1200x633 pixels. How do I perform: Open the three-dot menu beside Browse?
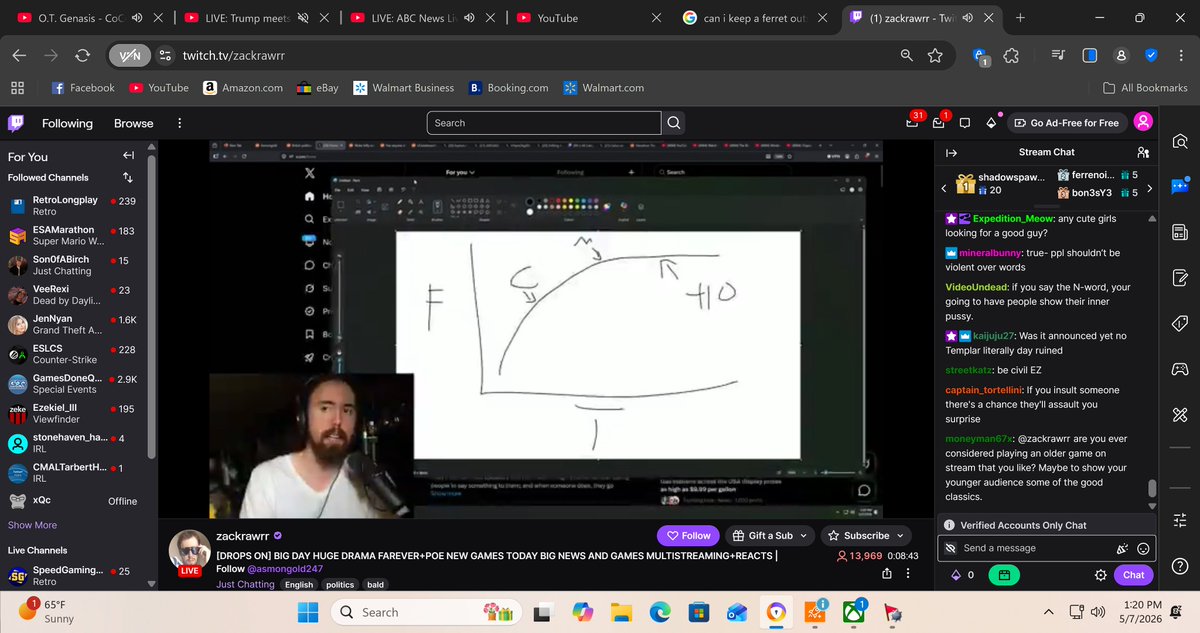pos(180,123)
